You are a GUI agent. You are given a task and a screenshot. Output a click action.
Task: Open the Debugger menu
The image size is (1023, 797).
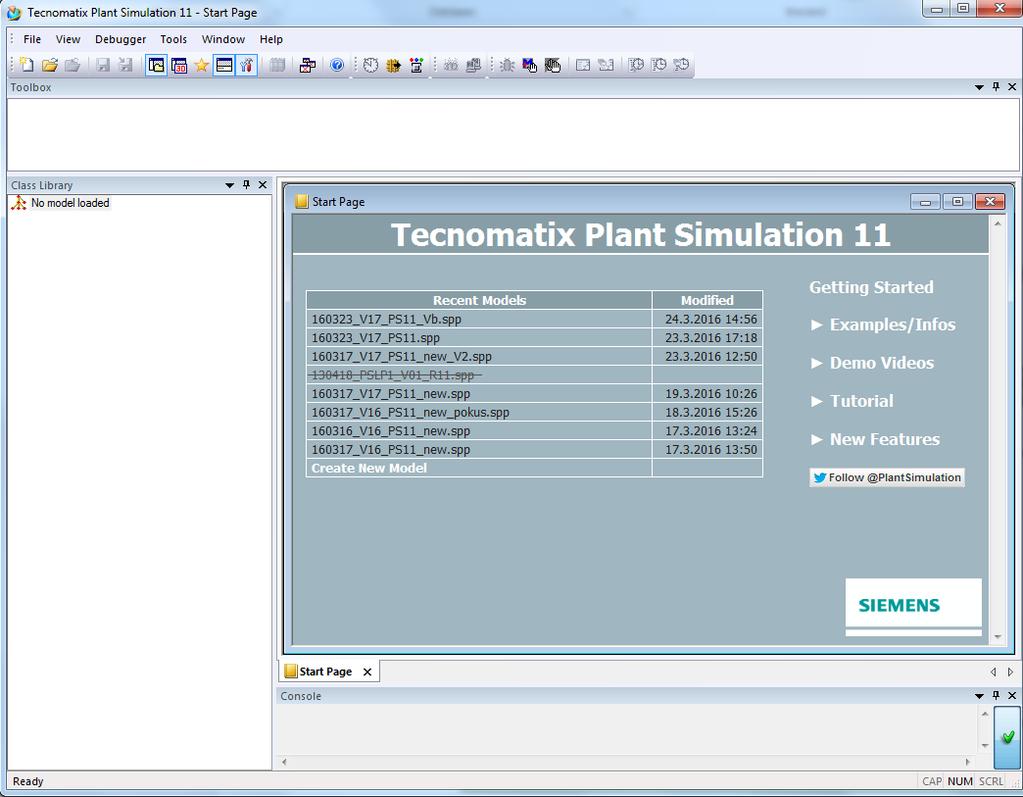121,39
